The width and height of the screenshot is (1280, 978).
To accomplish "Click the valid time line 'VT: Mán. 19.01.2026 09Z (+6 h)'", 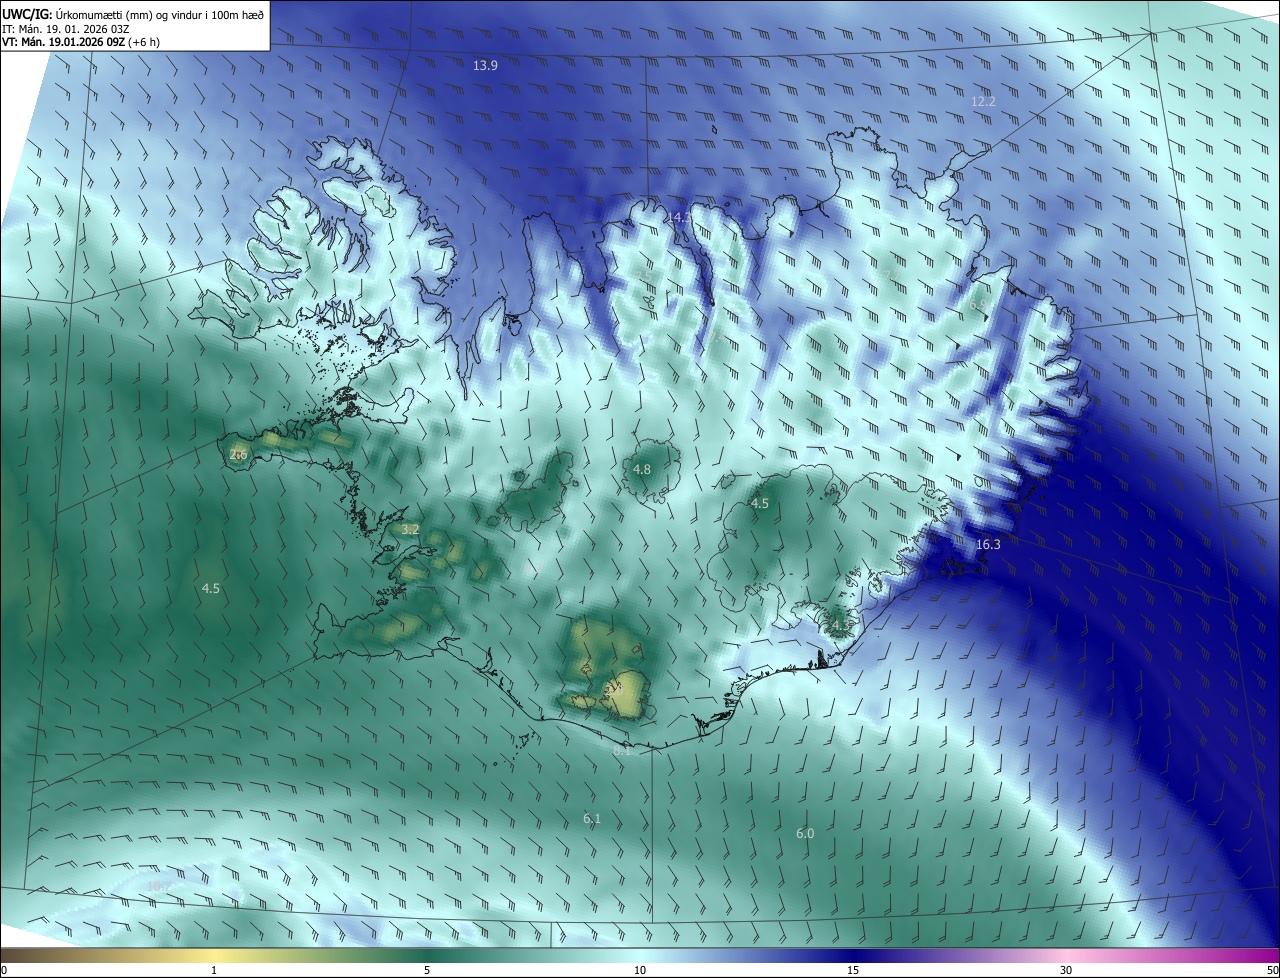I will tap(83, 43).
